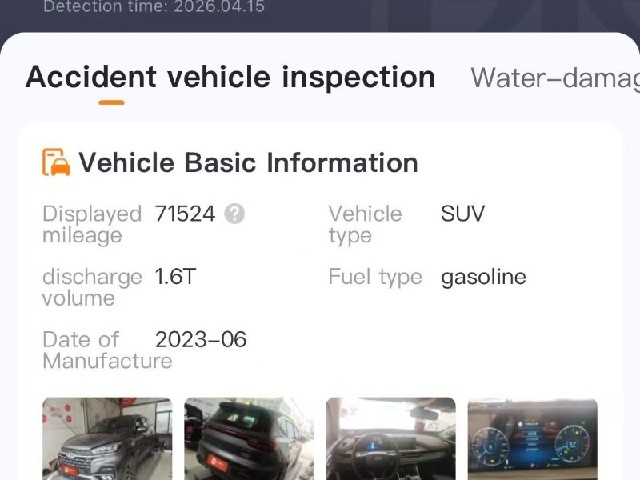The image size is (640, 480).
Task: Click the Detection time text at top
Action: click(x=154, y=7)
